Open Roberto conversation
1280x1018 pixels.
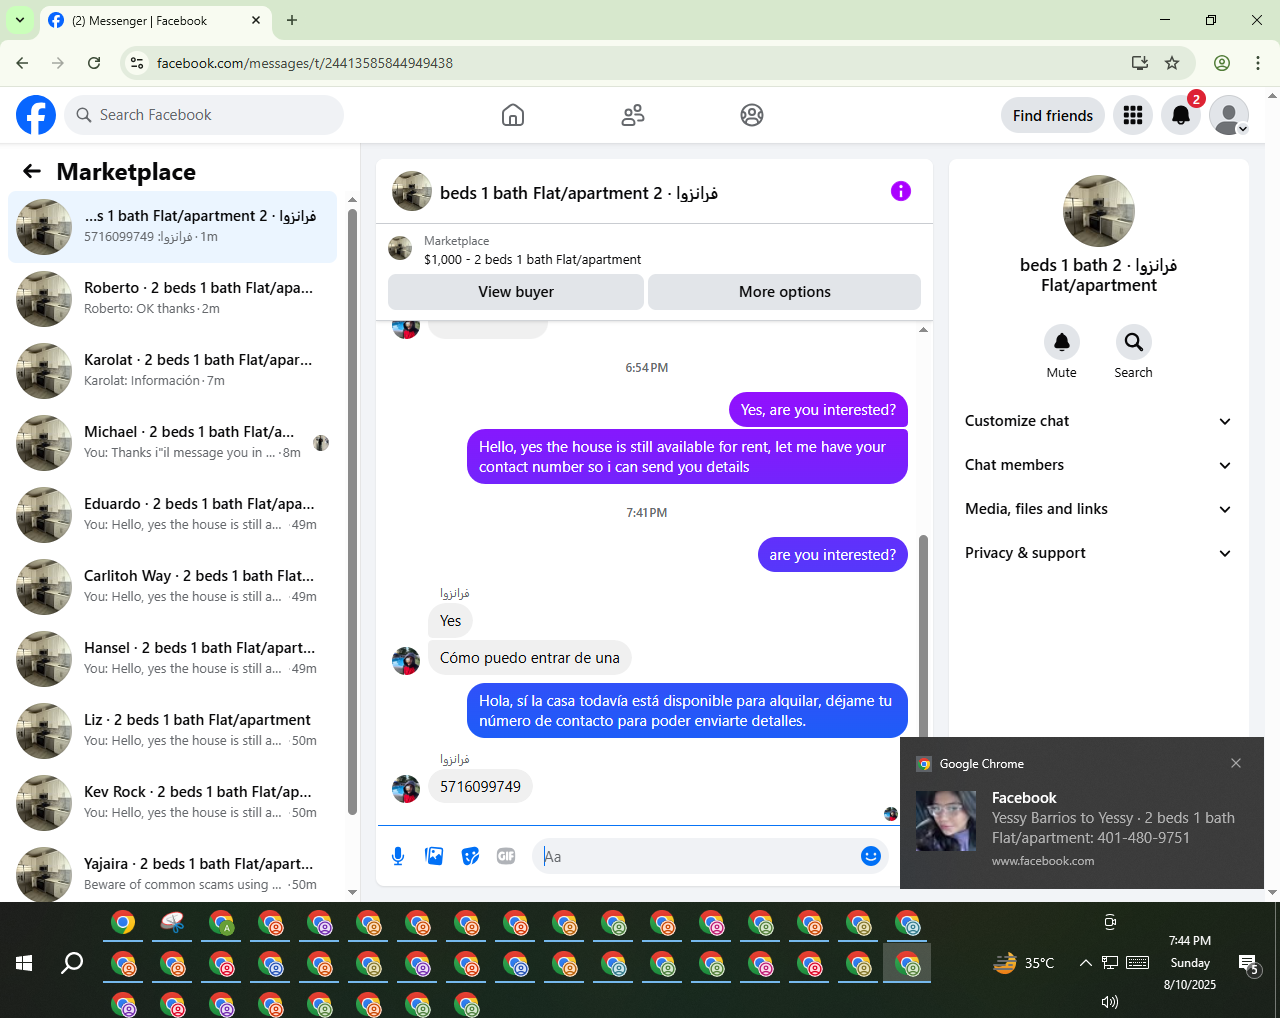click(172, 299)
